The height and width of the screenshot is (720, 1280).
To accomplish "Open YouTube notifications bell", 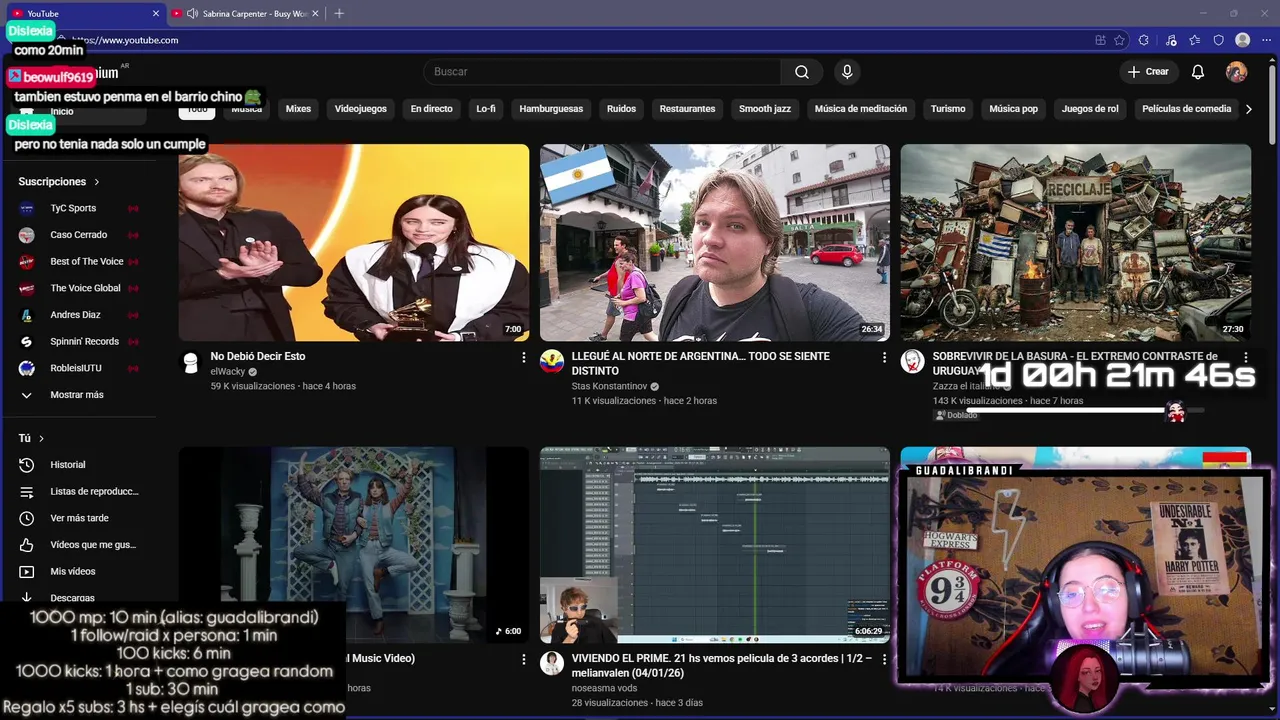I will pyautogui.click(x=1198, y=72).
